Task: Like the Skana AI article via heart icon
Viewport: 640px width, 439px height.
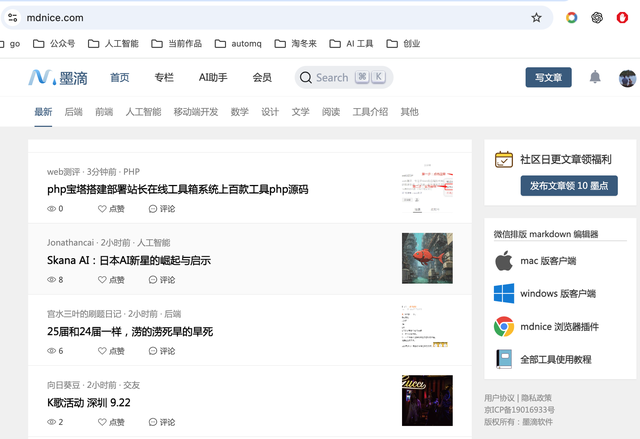Action: [x=102, y=279]
